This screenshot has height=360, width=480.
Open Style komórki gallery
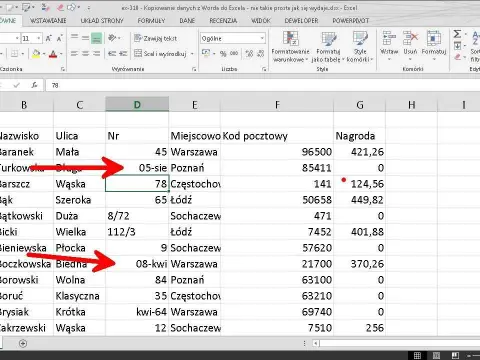[x=360, y=47]
